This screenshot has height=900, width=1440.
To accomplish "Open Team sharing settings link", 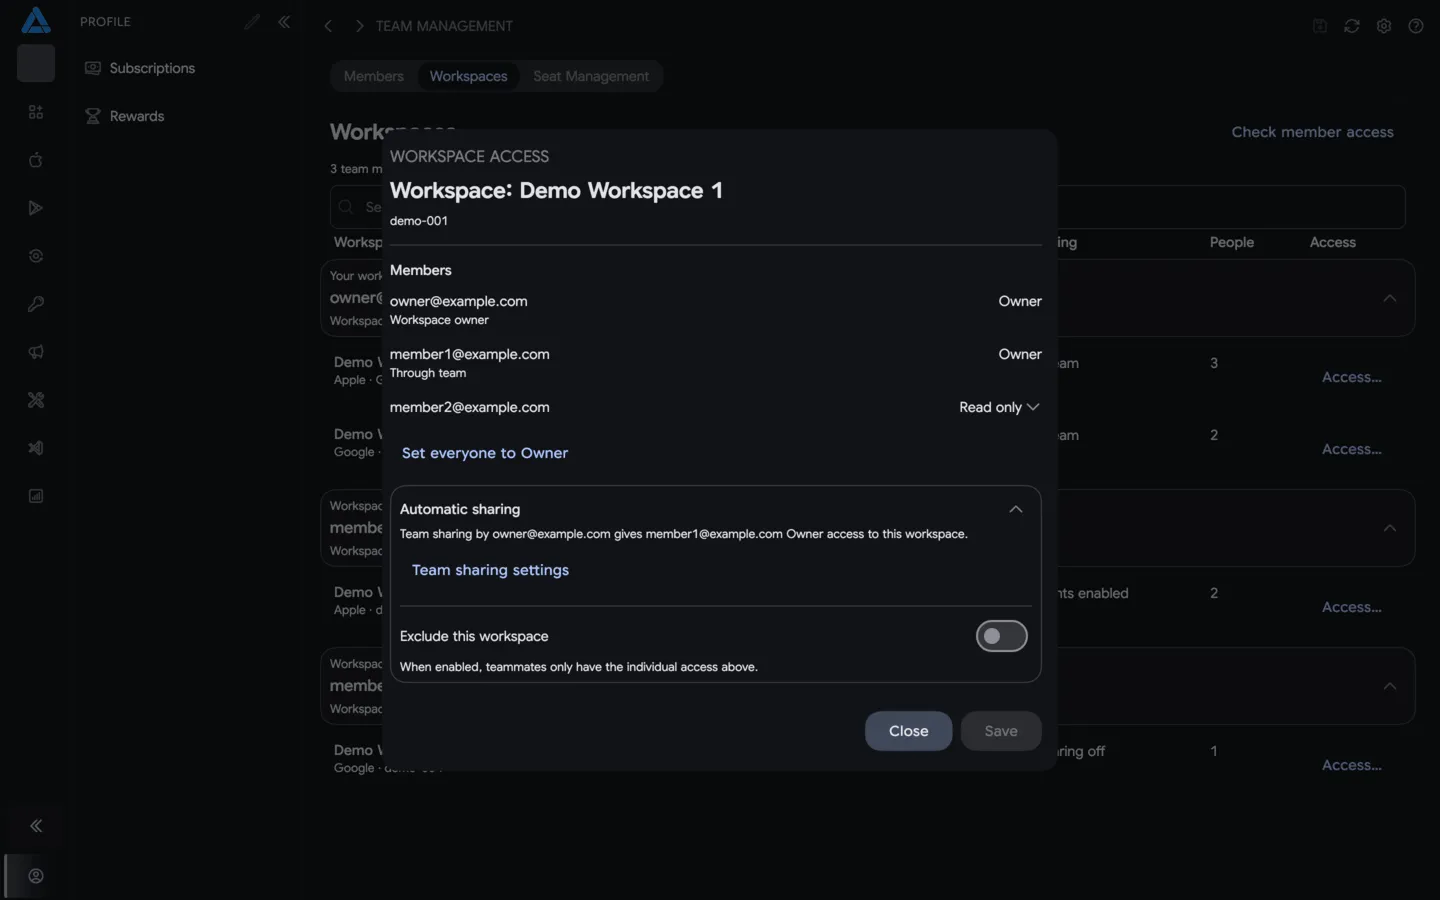I will (490, 570).
